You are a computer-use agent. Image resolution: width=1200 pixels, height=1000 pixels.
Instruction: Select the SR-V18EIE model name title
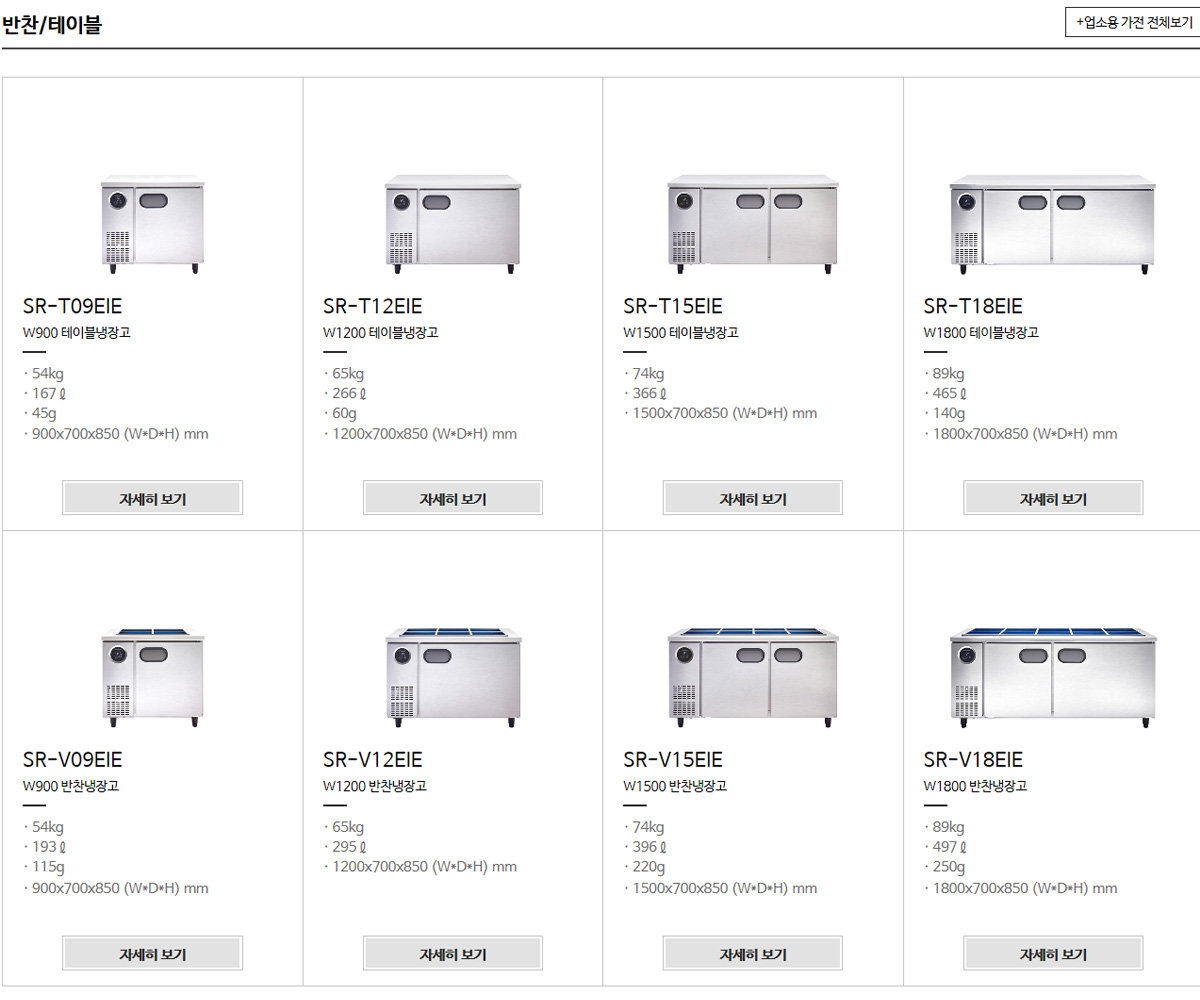[973, 760]
